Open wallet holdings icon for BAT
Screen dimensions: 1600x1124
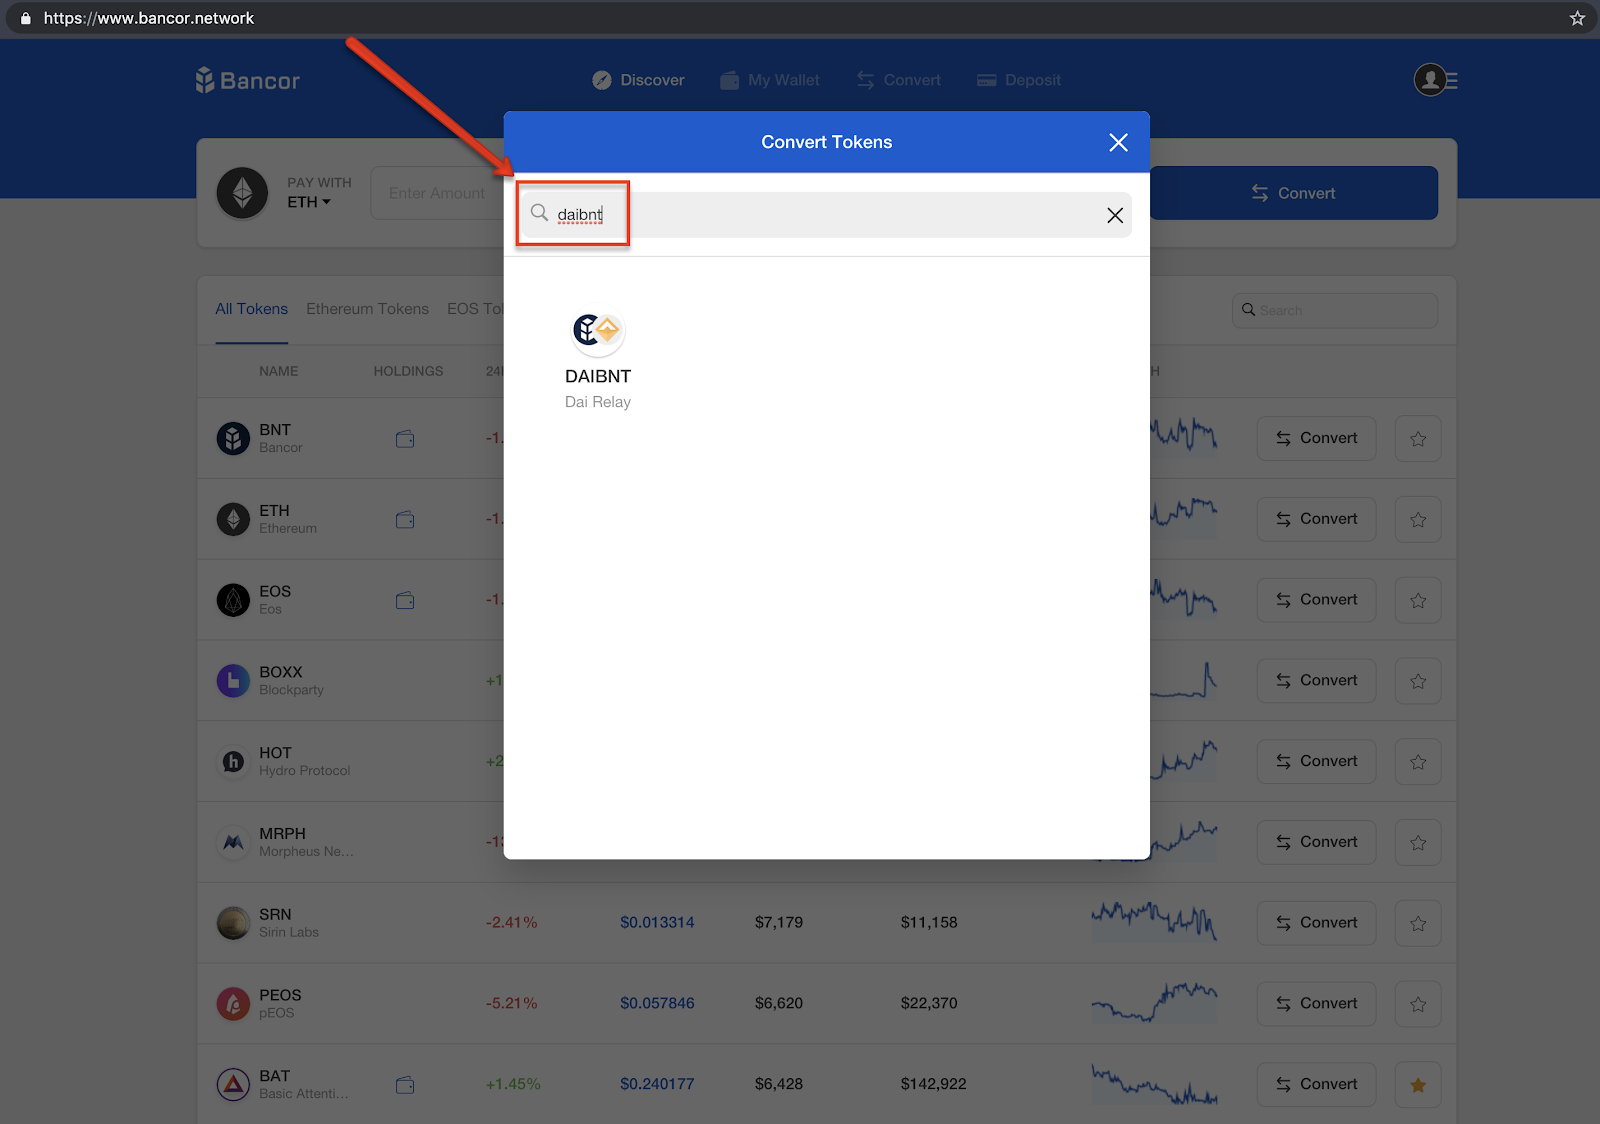tap(405, 1085)
